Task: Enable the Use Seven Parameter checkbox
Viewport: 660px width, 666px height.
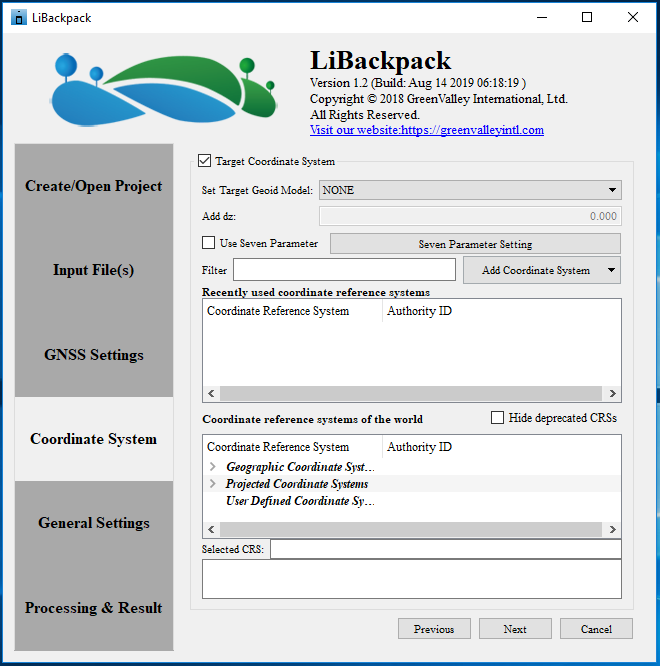Action: [208, 243]
